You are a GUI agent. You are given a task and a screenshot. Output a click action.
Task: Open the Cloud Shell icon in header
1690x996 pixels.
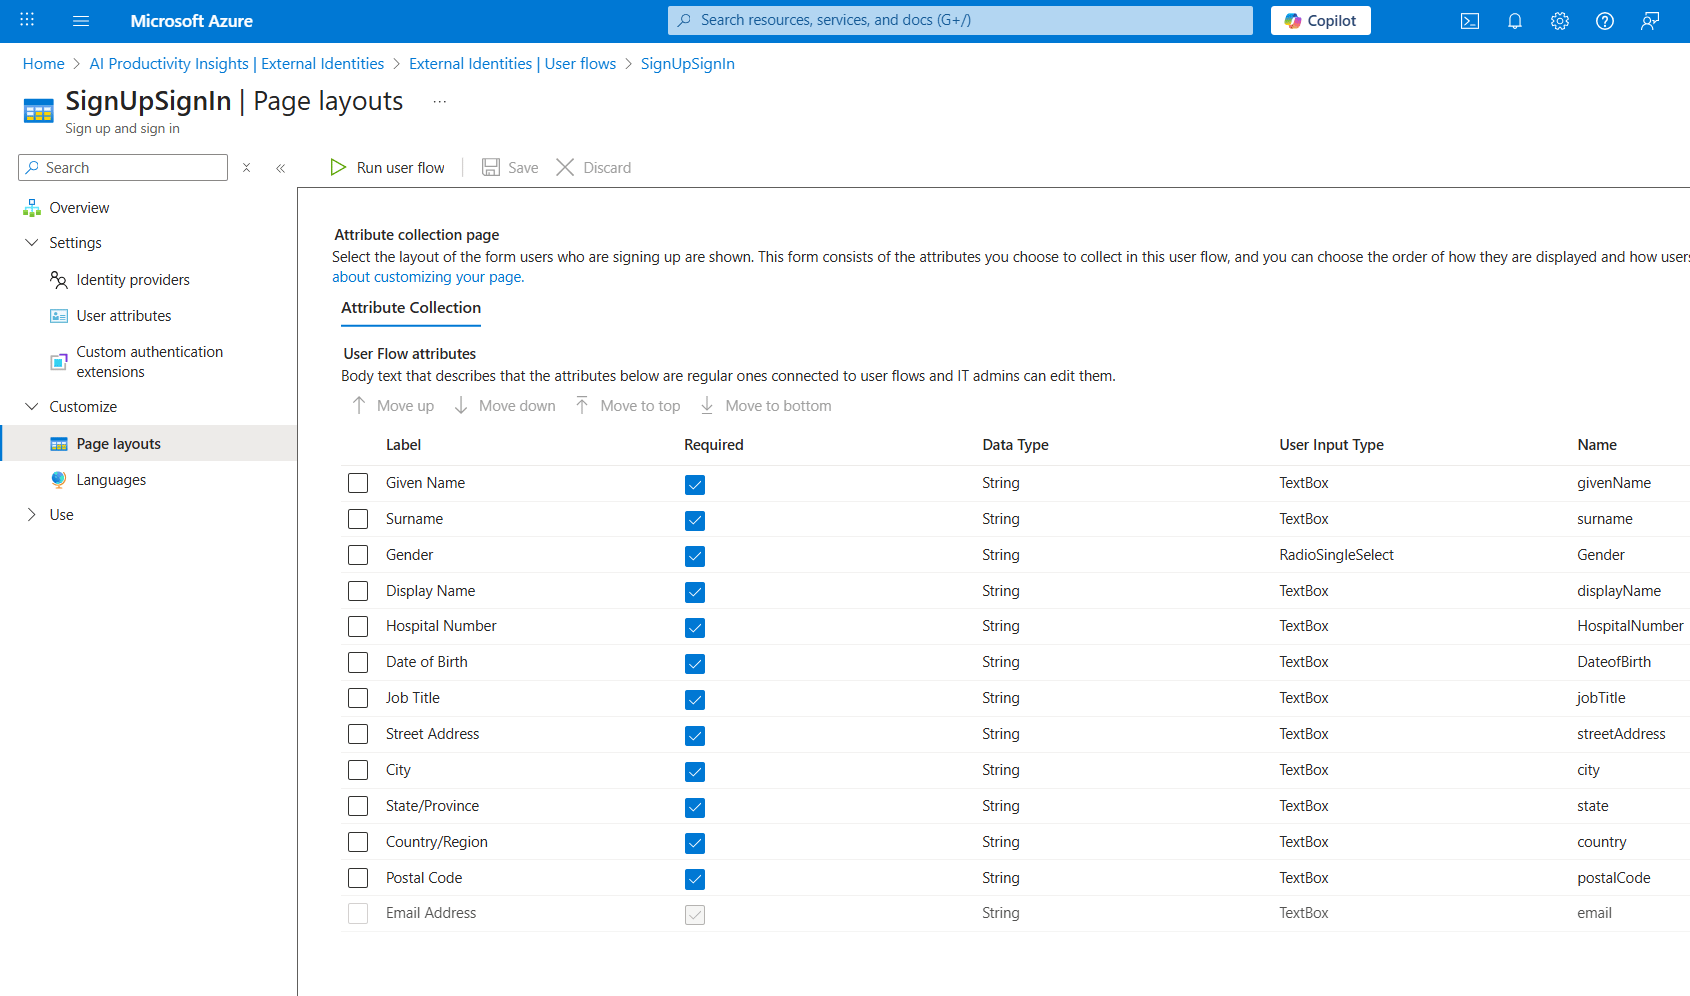(x=1469, y=21)
